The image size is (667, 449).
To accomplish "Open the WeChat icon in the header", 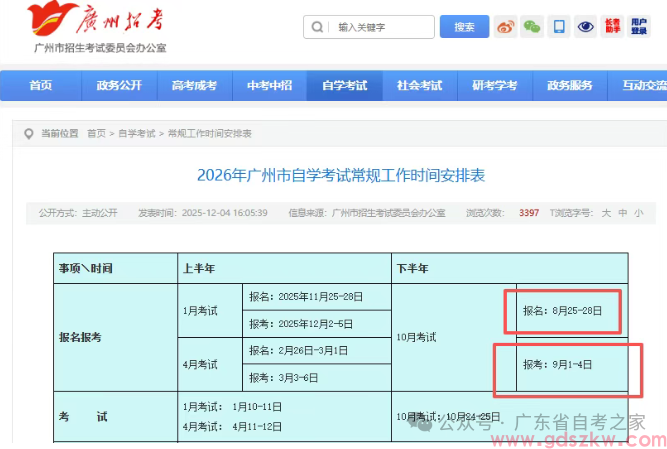I will [x=532, y=27].
